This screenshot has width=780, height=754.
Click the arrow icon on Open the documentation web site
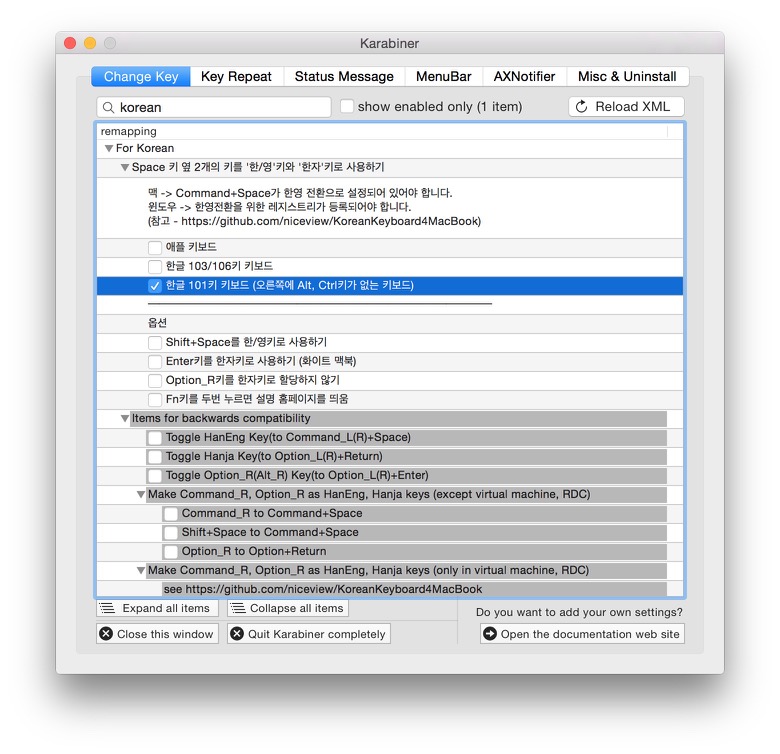[490, 634]
